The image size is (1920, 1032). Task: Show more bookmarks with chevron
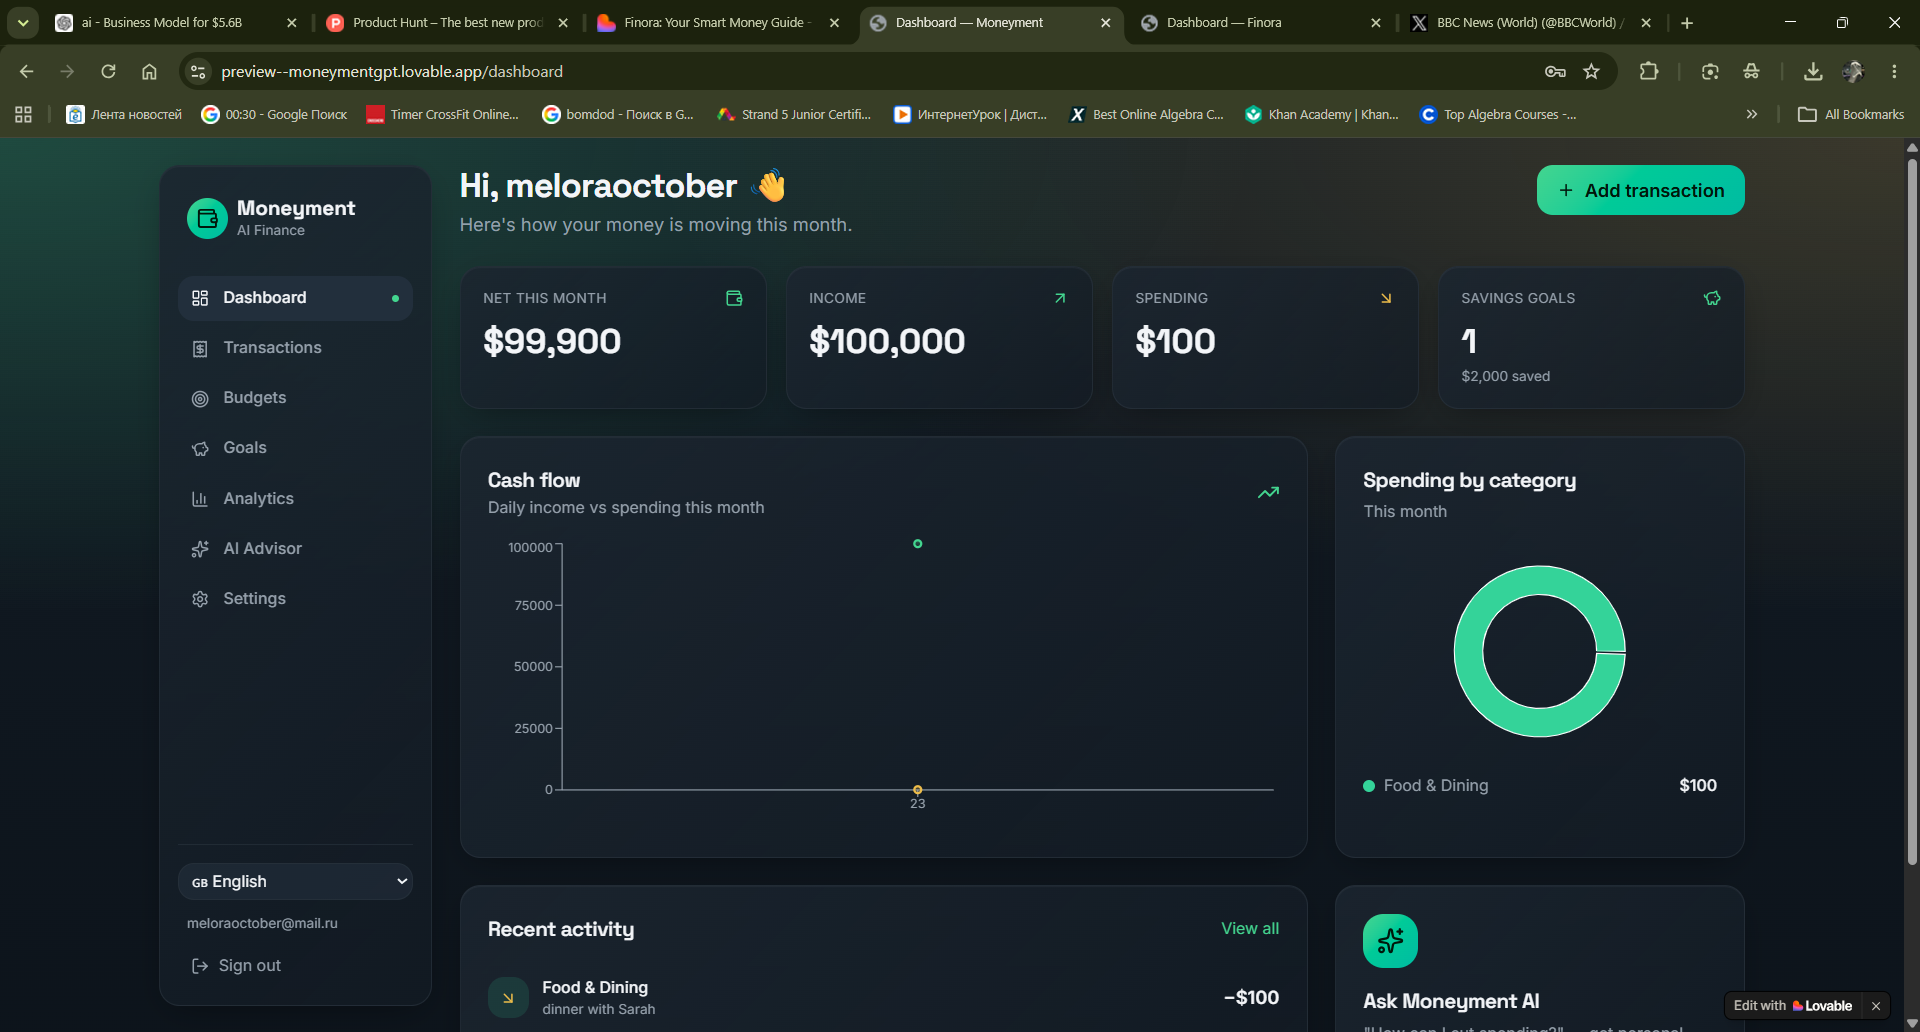tap(1752, 114)
